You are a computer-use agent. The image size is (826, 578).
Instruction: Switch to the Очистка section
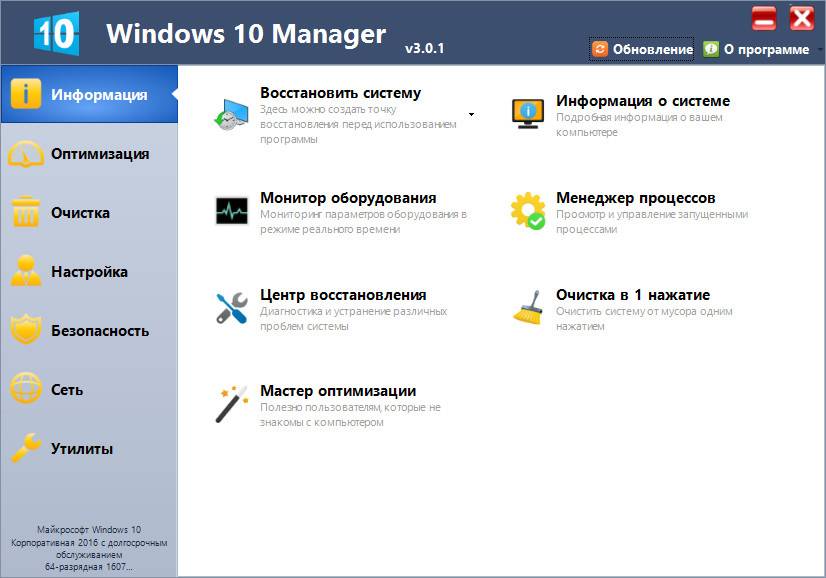[89, 212]
